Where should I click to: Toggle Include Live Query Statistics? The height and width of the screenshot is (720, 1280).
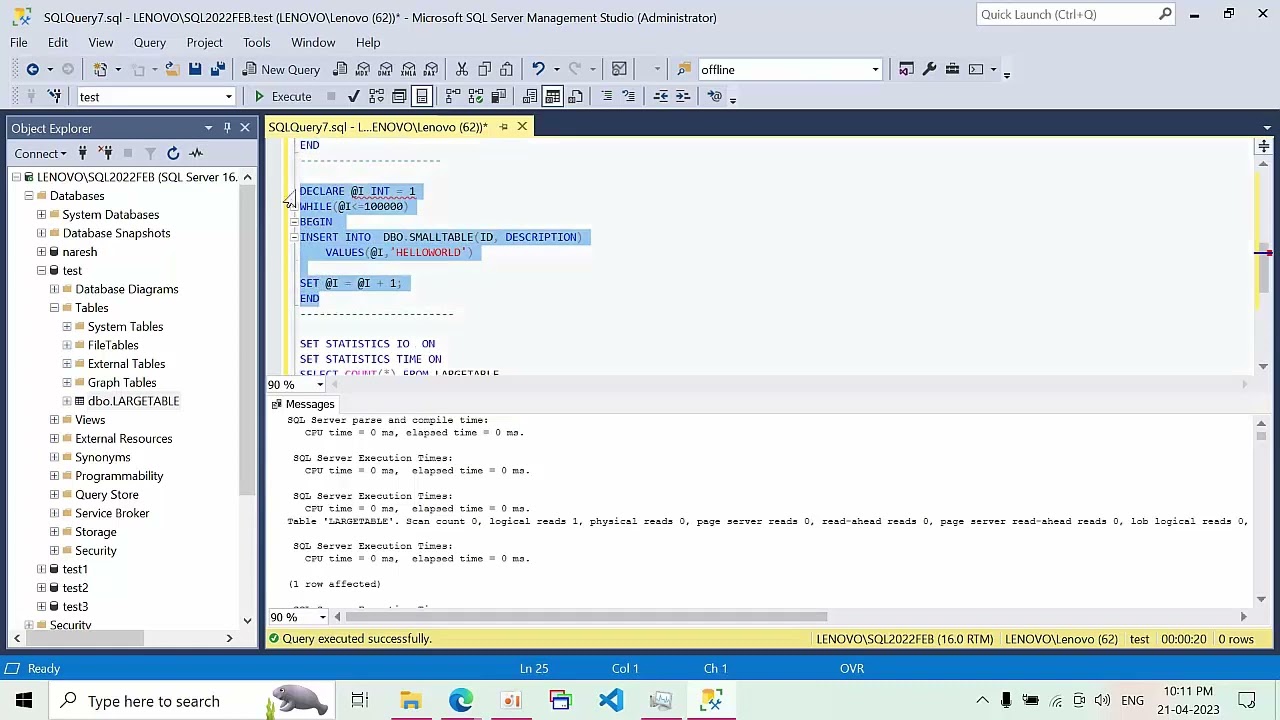(x=476, y=96)
